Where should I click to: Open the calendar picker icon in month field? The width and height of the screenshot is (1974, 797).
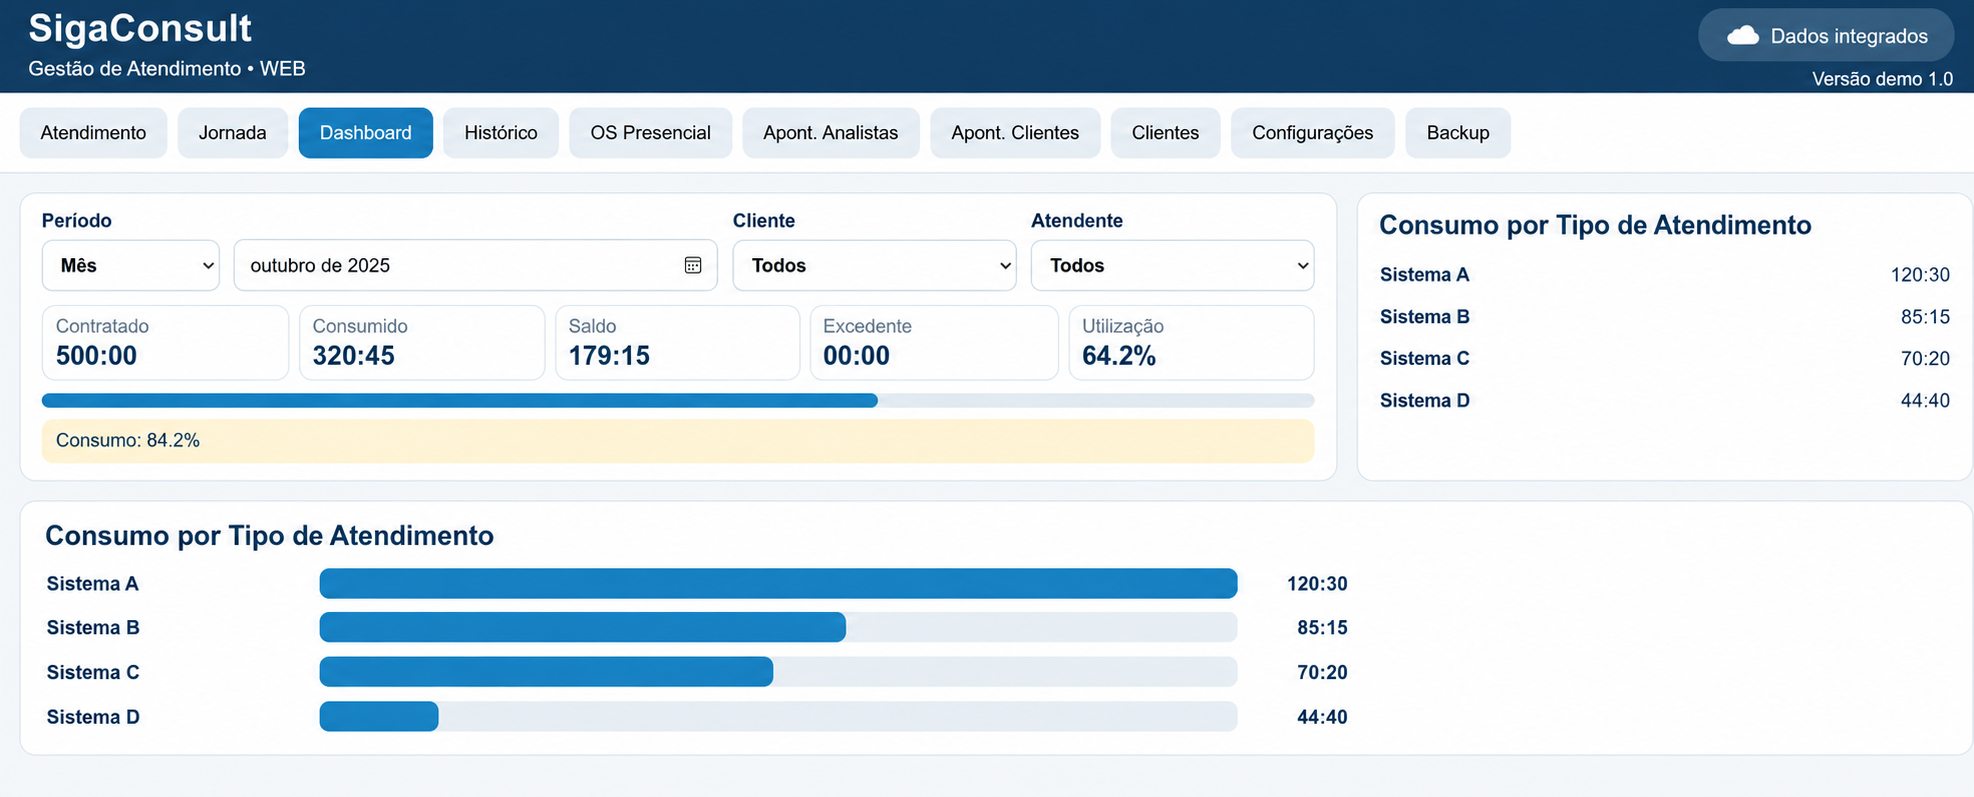(693, 265)
